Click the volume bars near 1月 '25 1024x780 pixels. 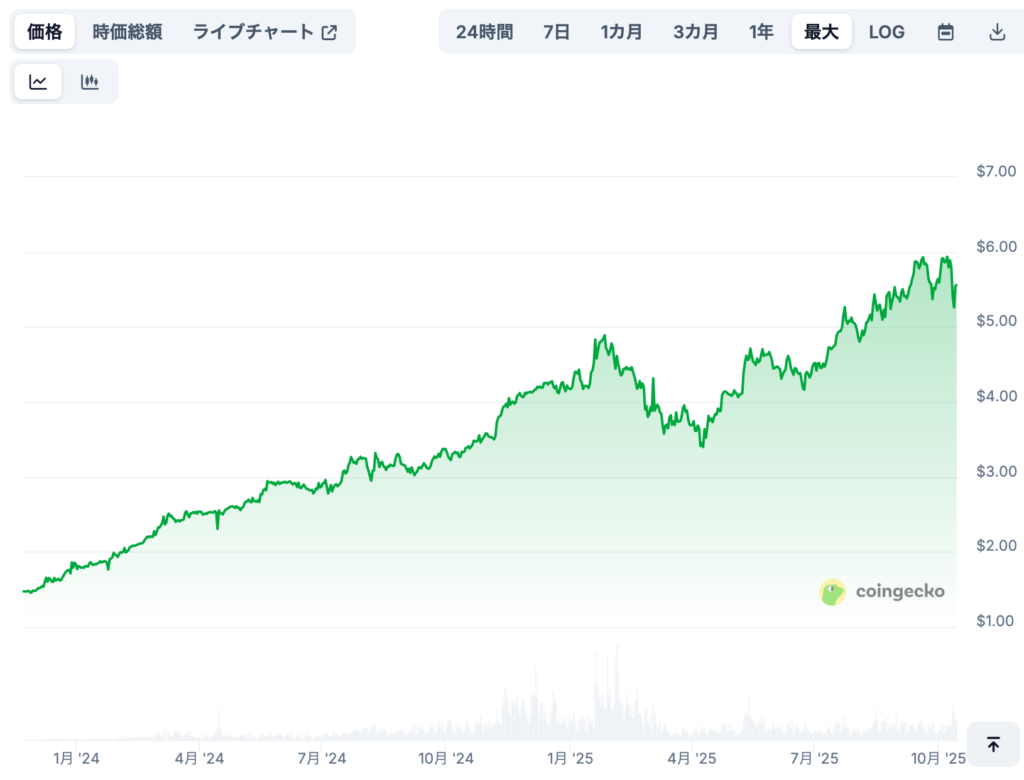tap(603, 700)
